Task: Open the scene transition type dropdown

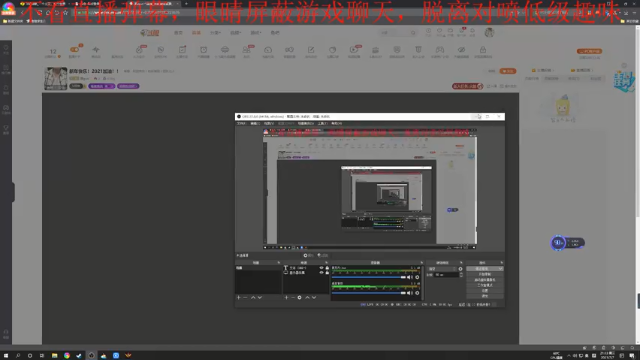Action: (x=442, y=269)
